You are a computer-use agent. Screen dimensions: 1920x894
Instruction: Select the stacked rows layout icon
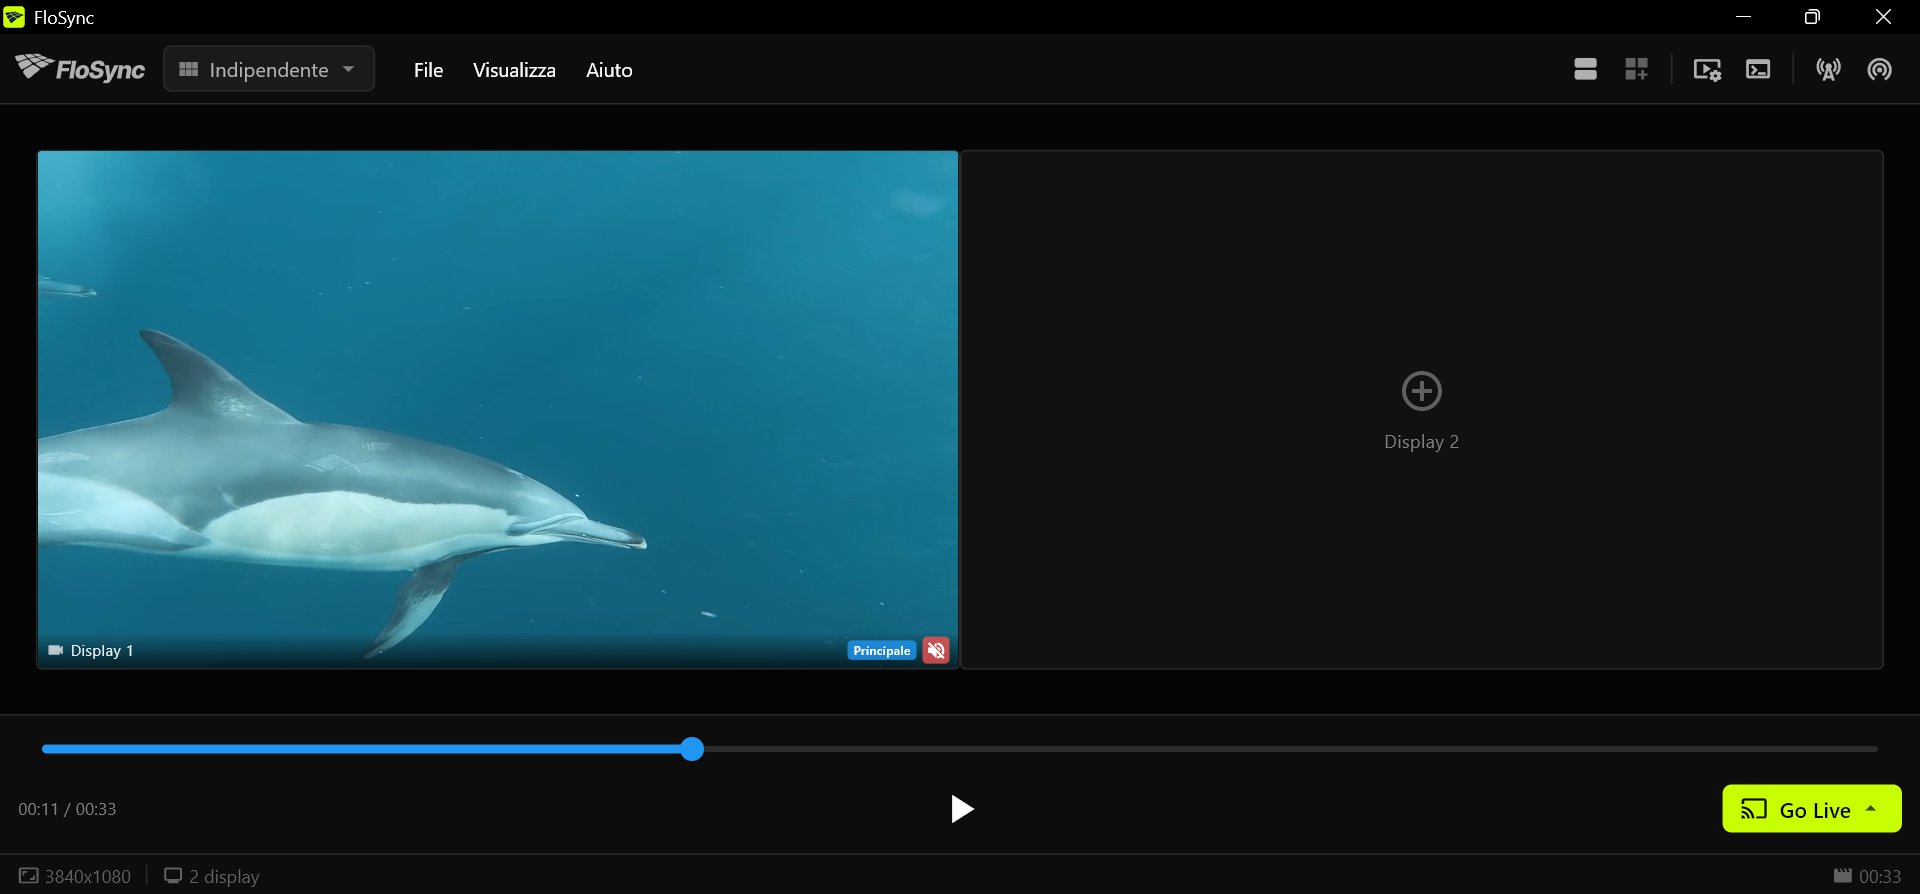pyautogui.click(x=1585, y=69)
